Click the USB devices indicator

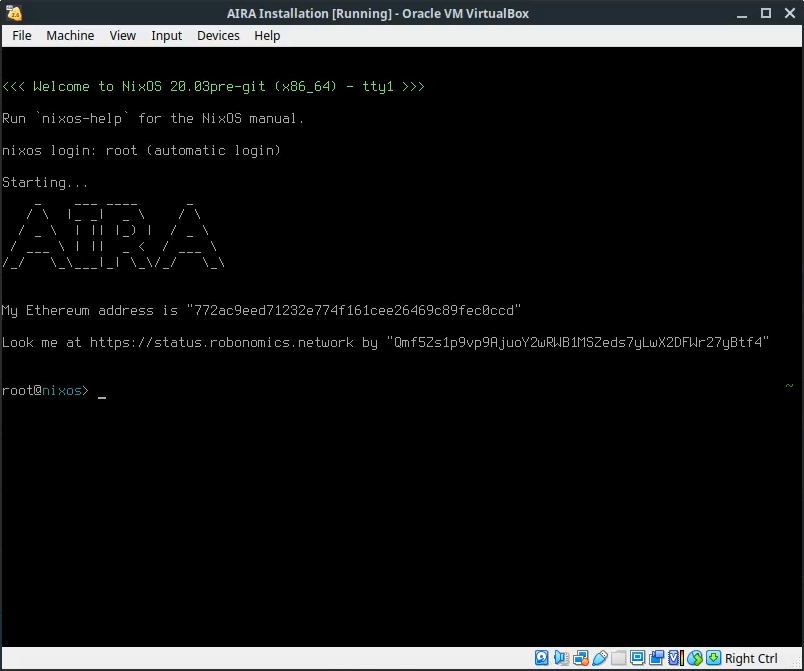(x=599, y=658)
